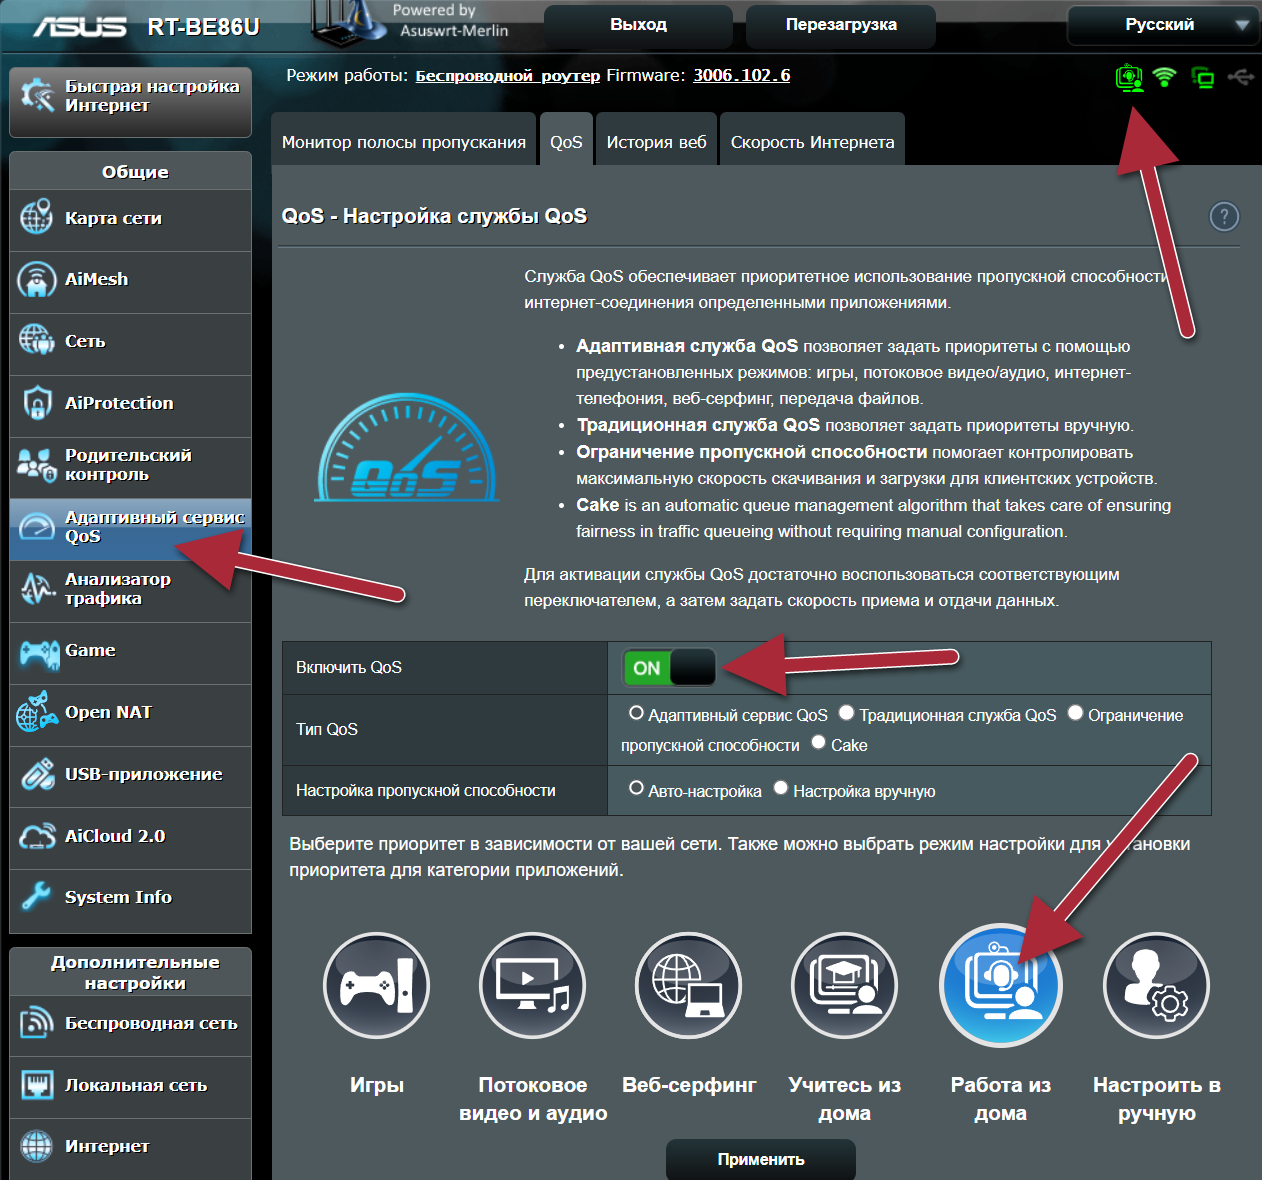Toggle the Включить QoS switch

[669, 667]
